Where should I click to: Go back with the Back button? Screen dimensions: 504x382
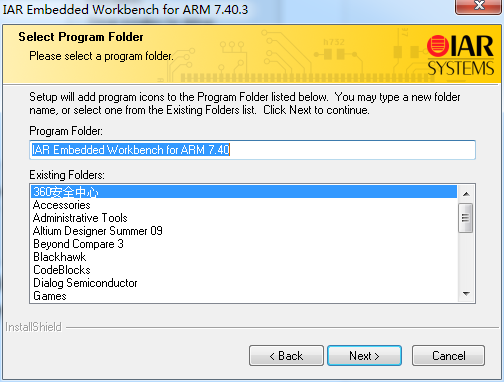pos(286,356)
